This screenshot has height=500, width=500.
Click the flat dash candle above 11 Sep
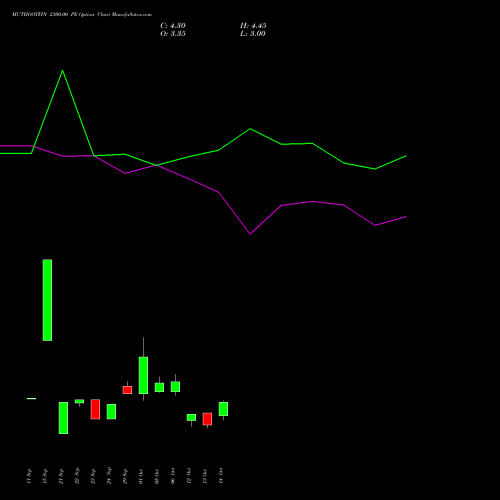(x=31, y=398)
